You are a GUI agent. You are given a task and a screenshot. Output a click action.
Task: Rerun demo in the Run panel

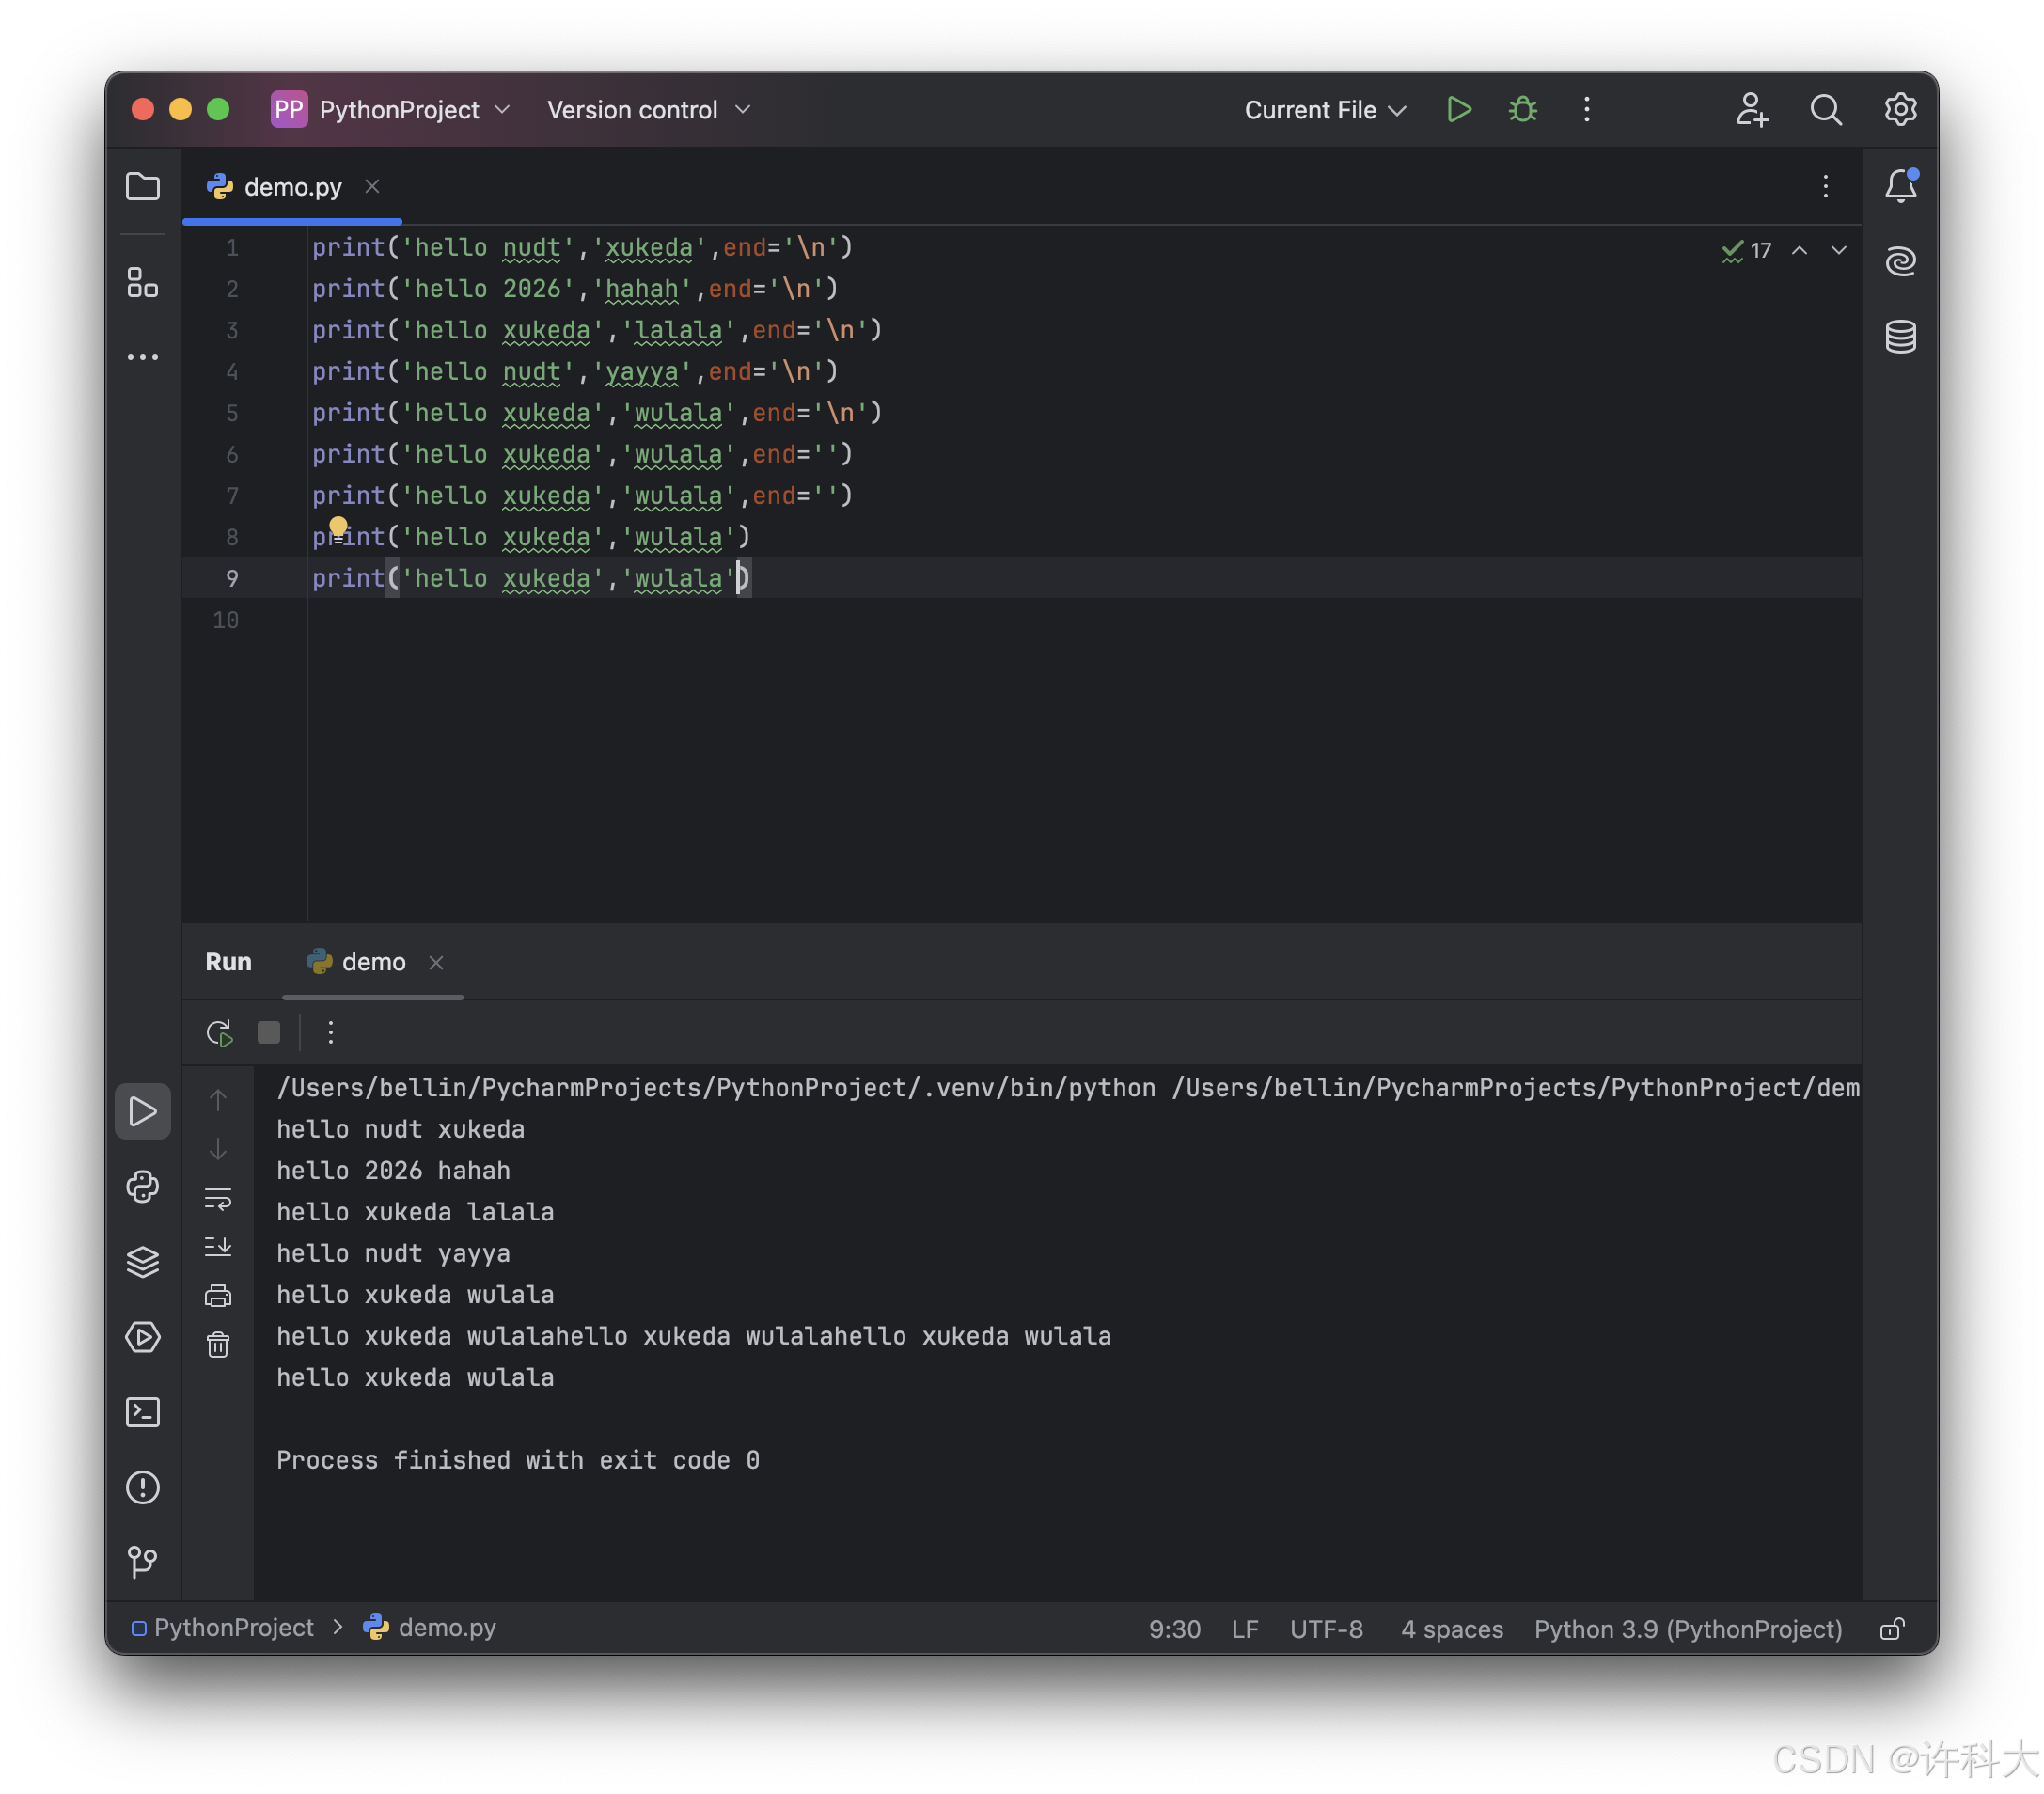(219, 1032)
